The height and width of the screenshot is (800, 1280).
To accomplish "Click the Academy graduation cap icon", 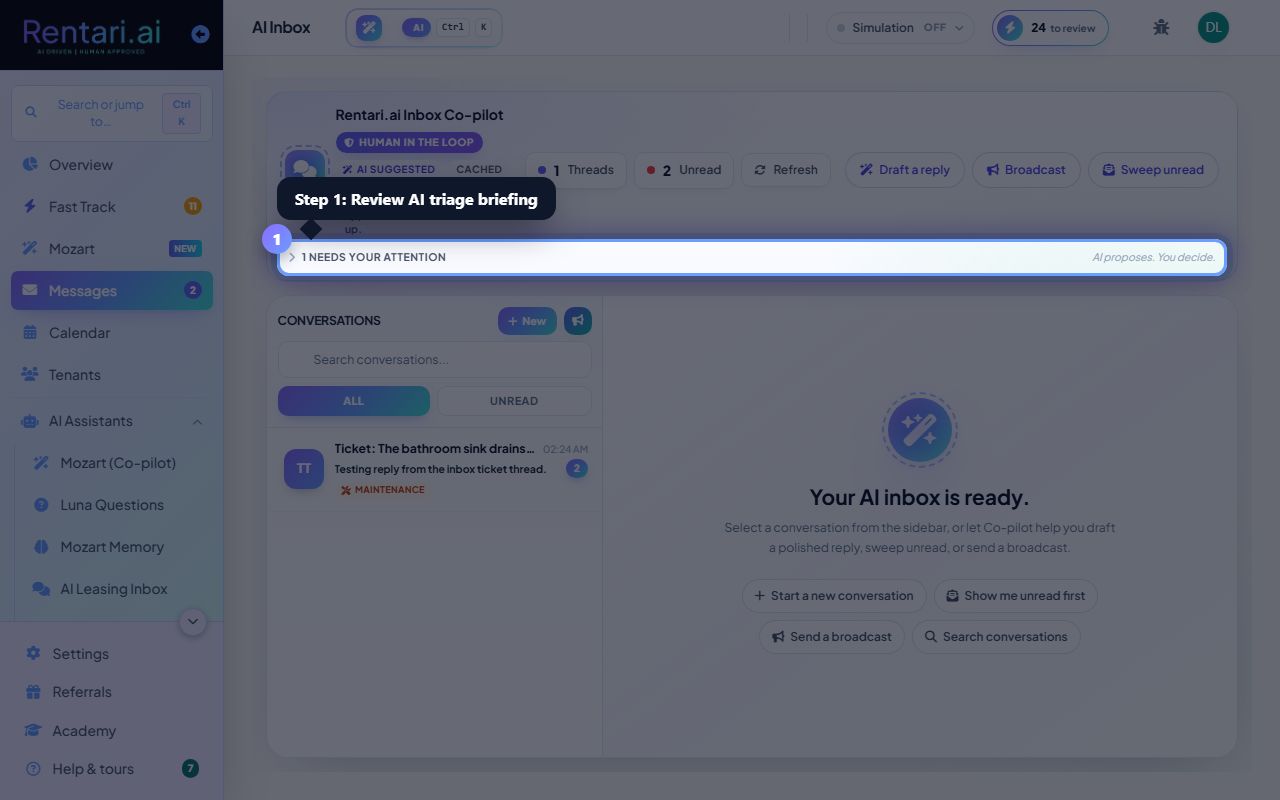I will coord(33,731).
